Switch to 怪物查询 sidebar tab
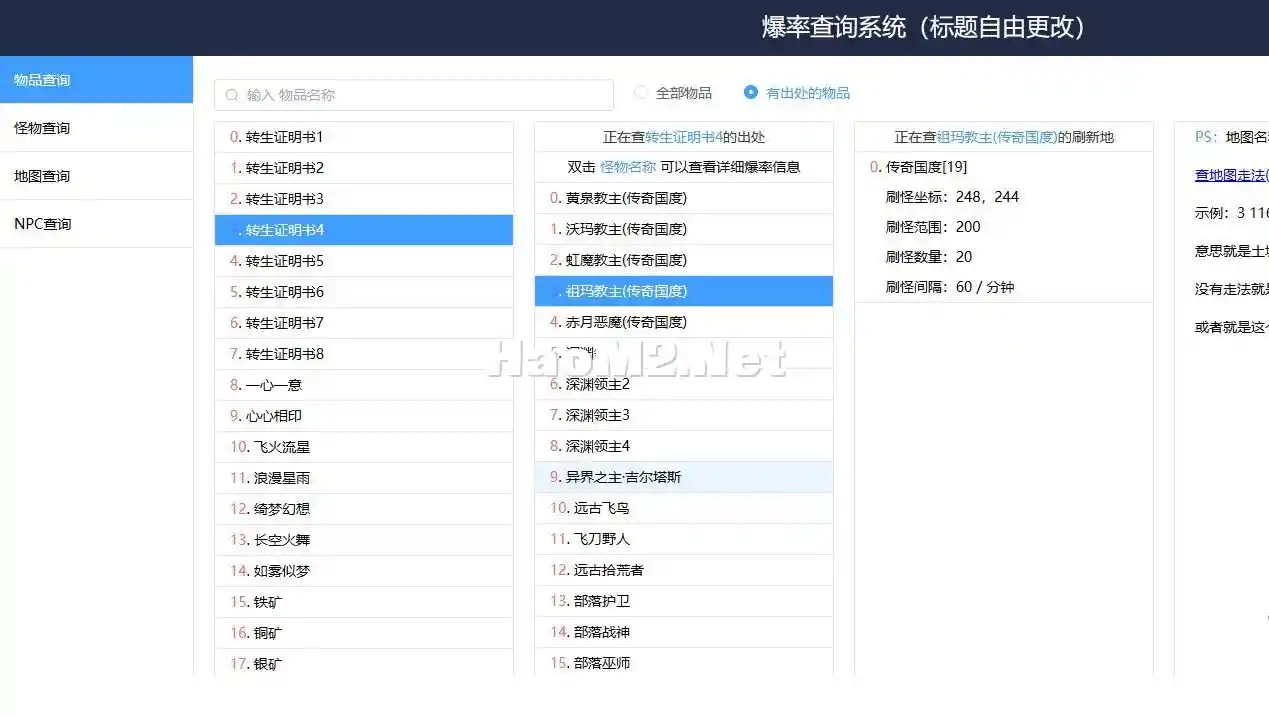1269x714 pixels. click(96, 128)
